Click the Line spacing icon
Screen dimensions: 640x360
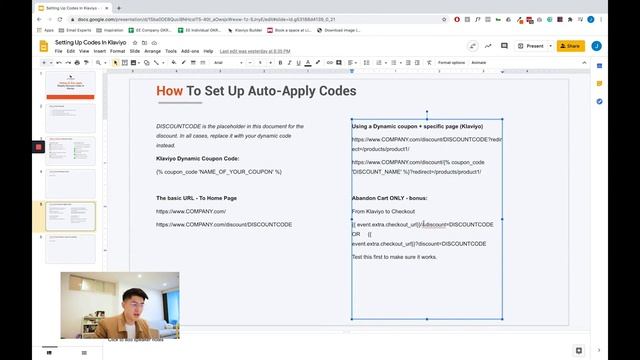click(x=367, y=62)
